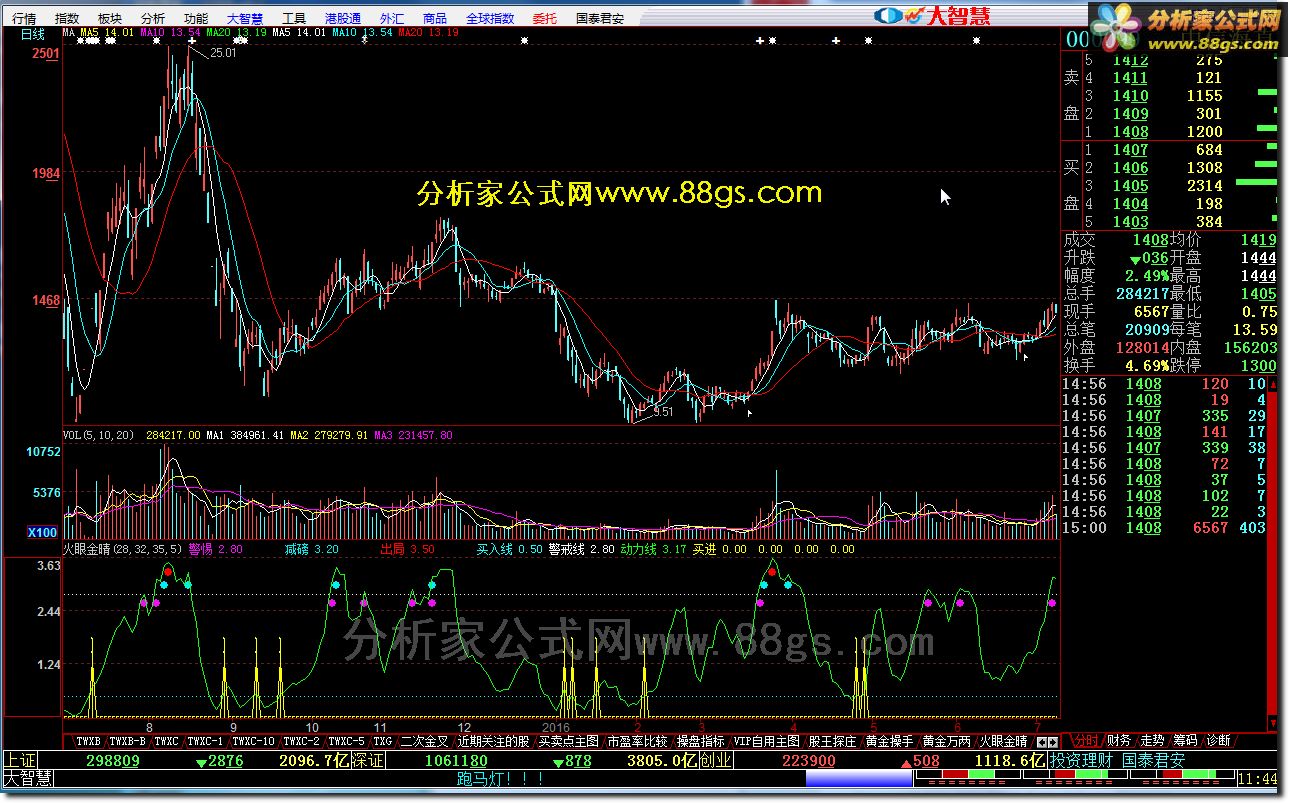Viewport: 1290px width, 803px height.
Task: Open the 大智慧 menu in the menu bar
Action: tap(246, 18)
